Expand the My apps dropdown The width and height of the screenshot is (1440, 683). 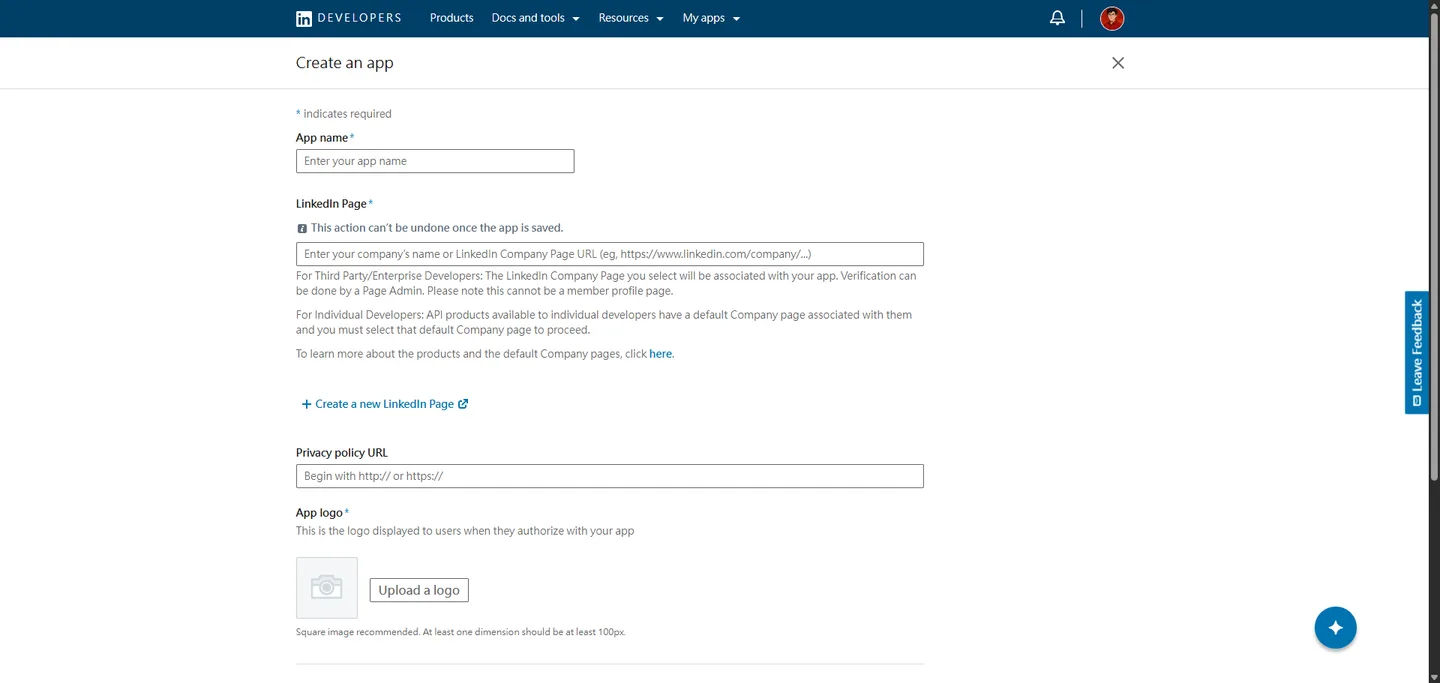pos(711,18)
